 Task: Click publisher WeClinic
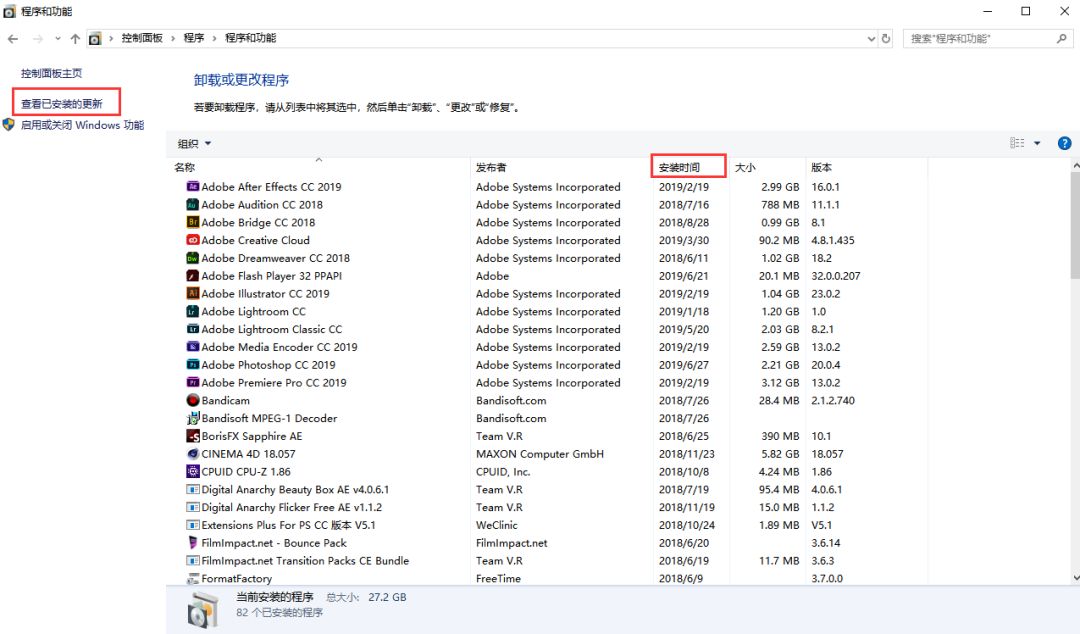[497, 525]
